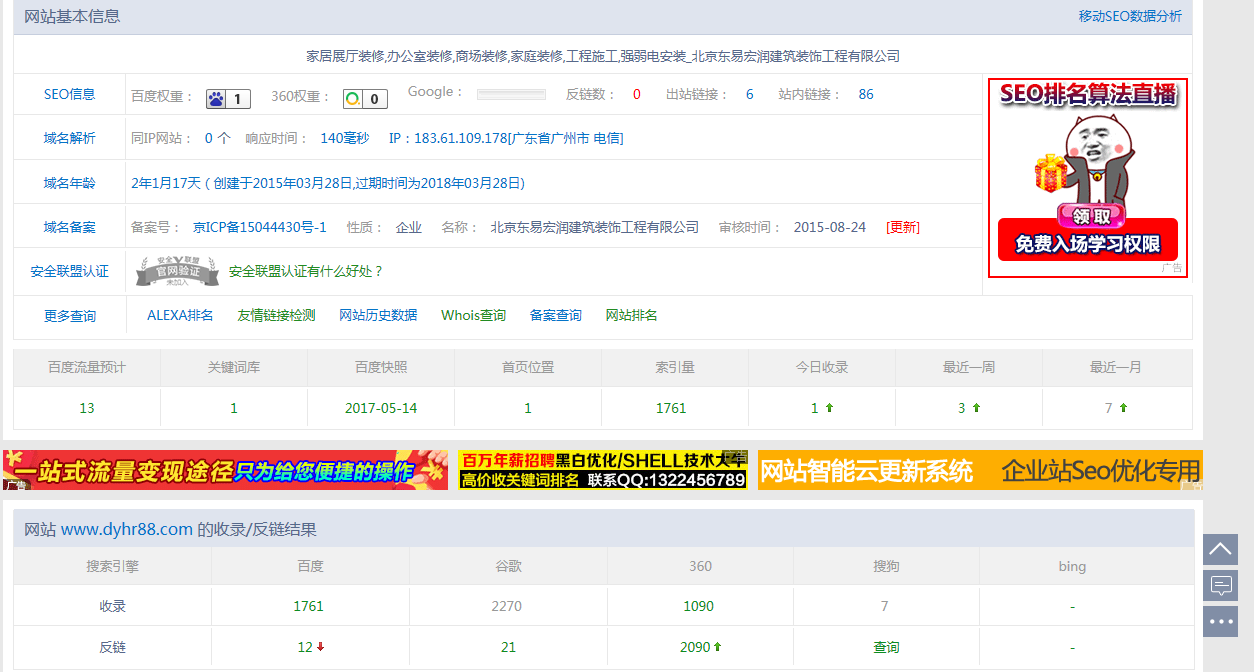Screen dimensions: 1254x672
Task: Click the 网站智能云更新系统 banner ad
Action: coord(980,470)
